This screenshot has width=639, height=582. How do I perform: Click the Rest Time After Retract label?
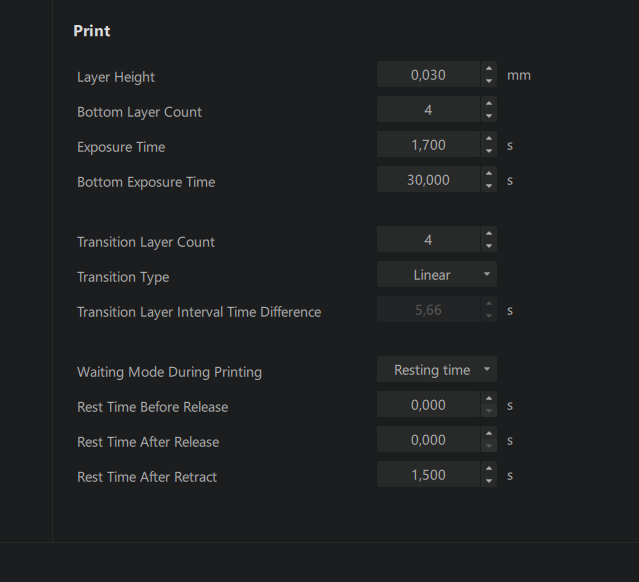click(x=147, y=477)
